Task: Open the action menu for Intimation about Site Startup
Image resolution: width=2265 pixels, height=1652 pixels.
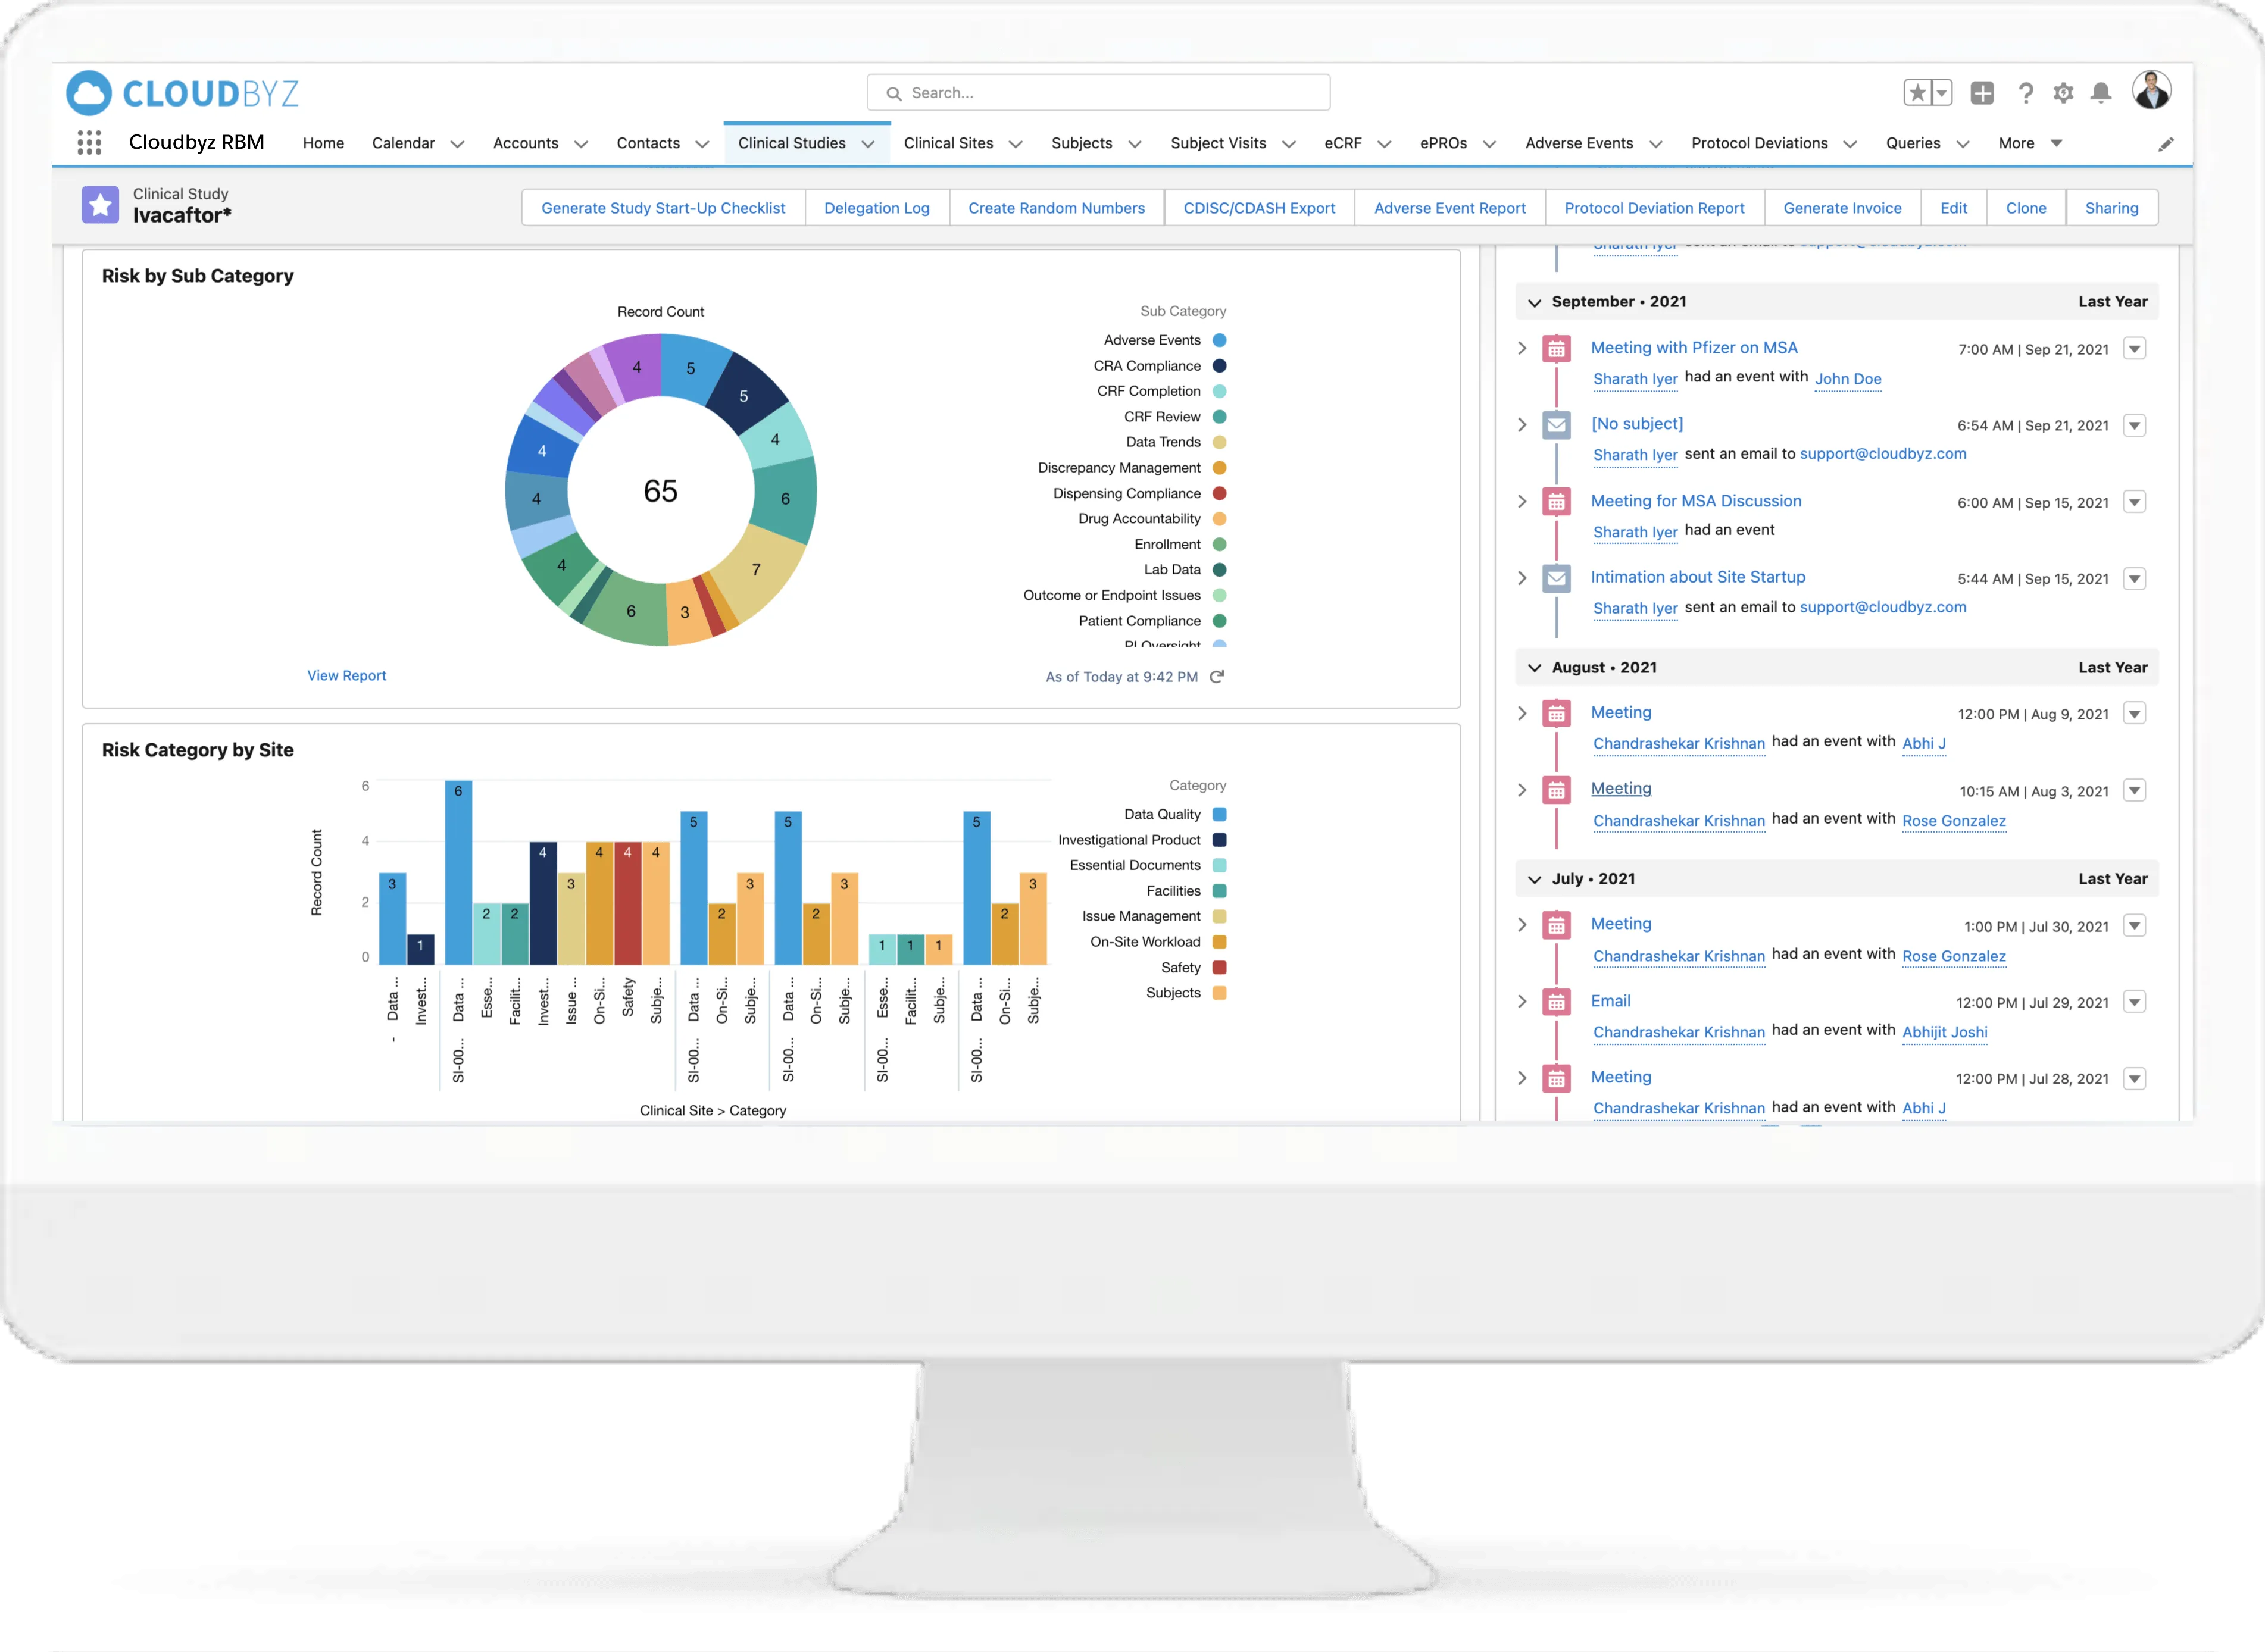Action: point(2134,578)
